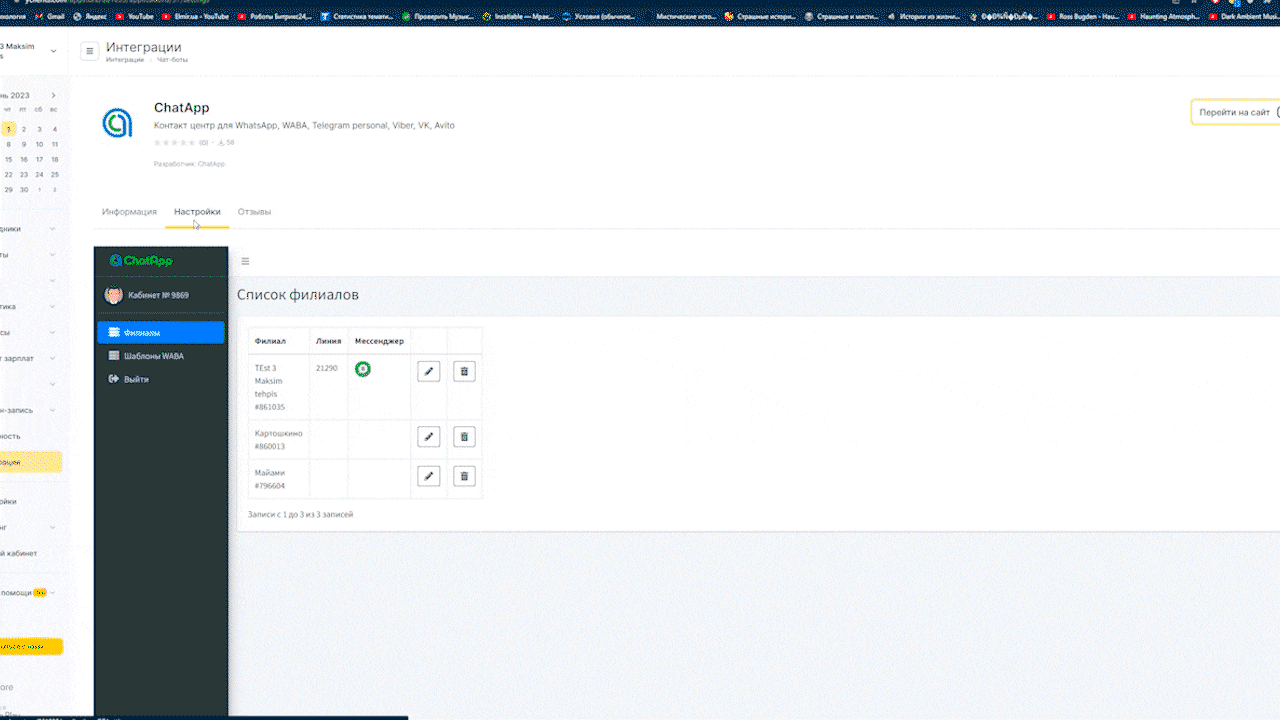Open Шаблоны WABA in ChatApp menu
The image size is (1280, 720).
point(153,356)
